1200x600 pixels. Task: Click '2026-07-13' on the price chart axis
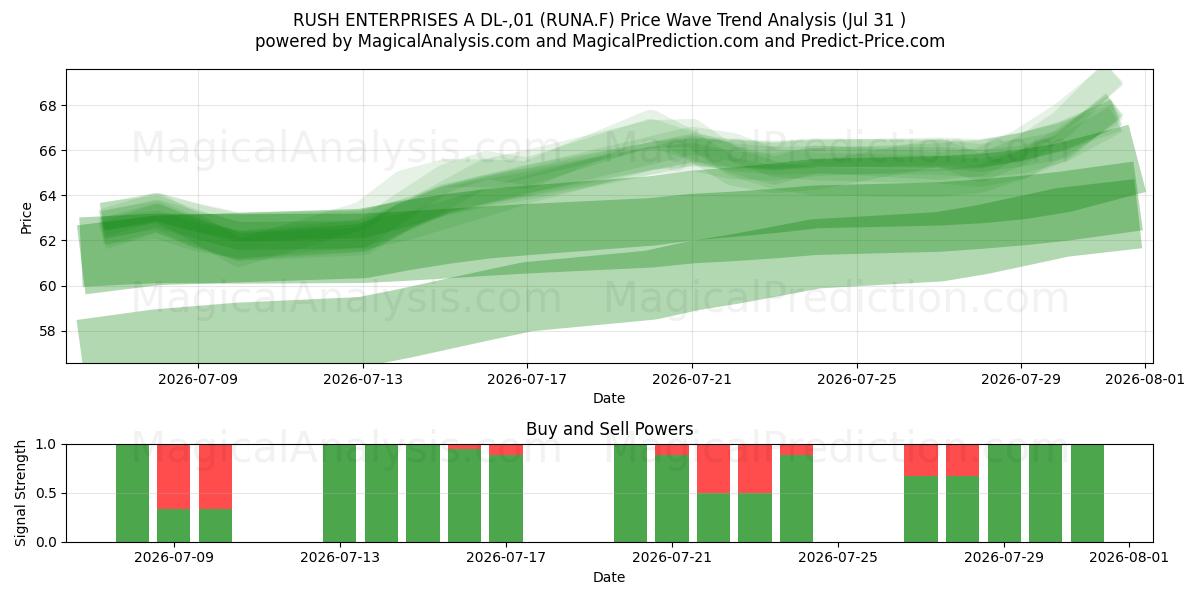[x=363, y=380]
